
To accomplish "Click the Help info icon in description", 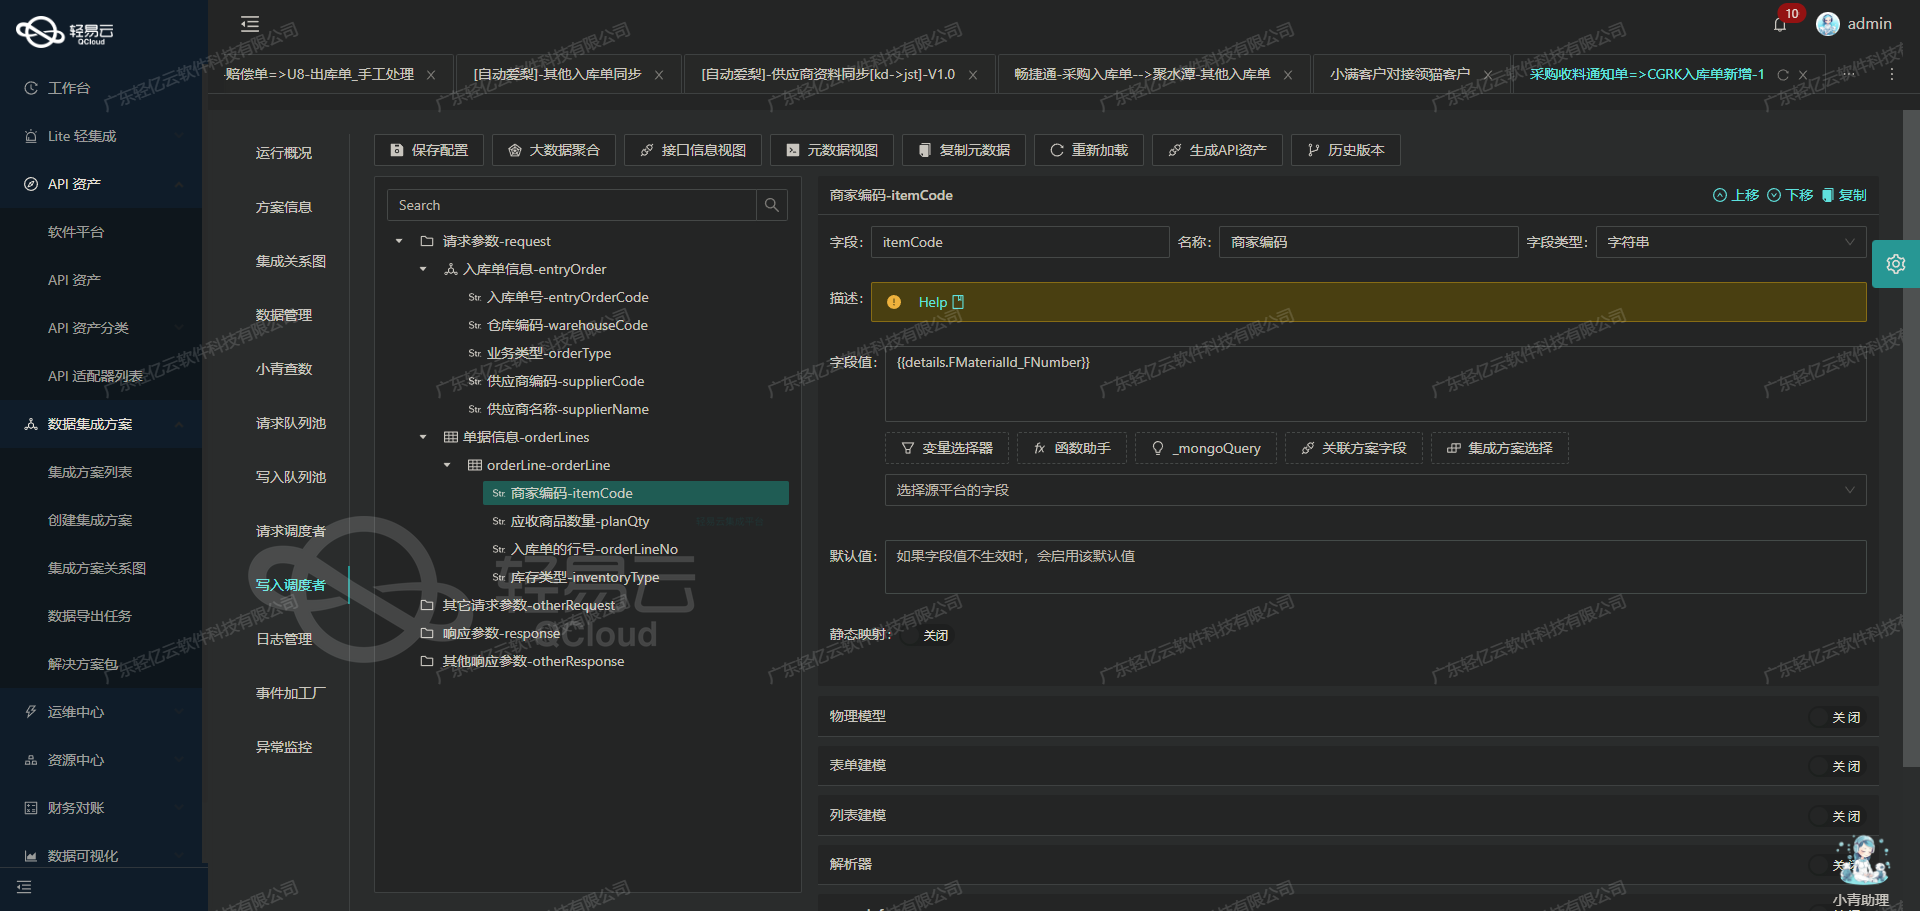I will point(894,302).
